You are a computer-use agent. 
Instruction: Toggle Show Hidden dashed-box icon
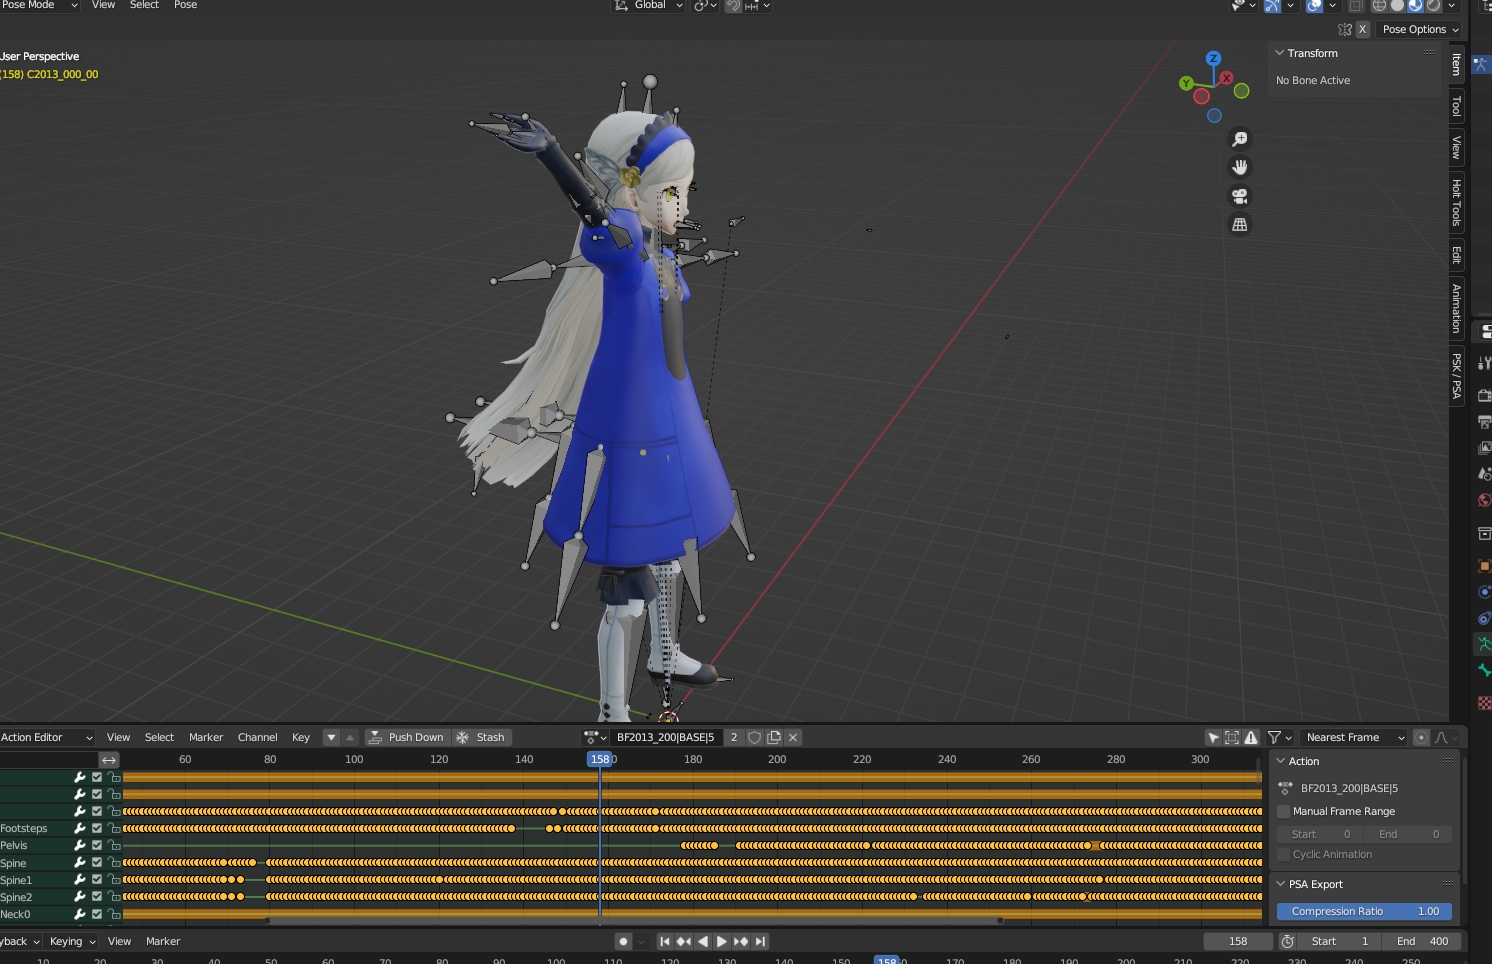1232,737
